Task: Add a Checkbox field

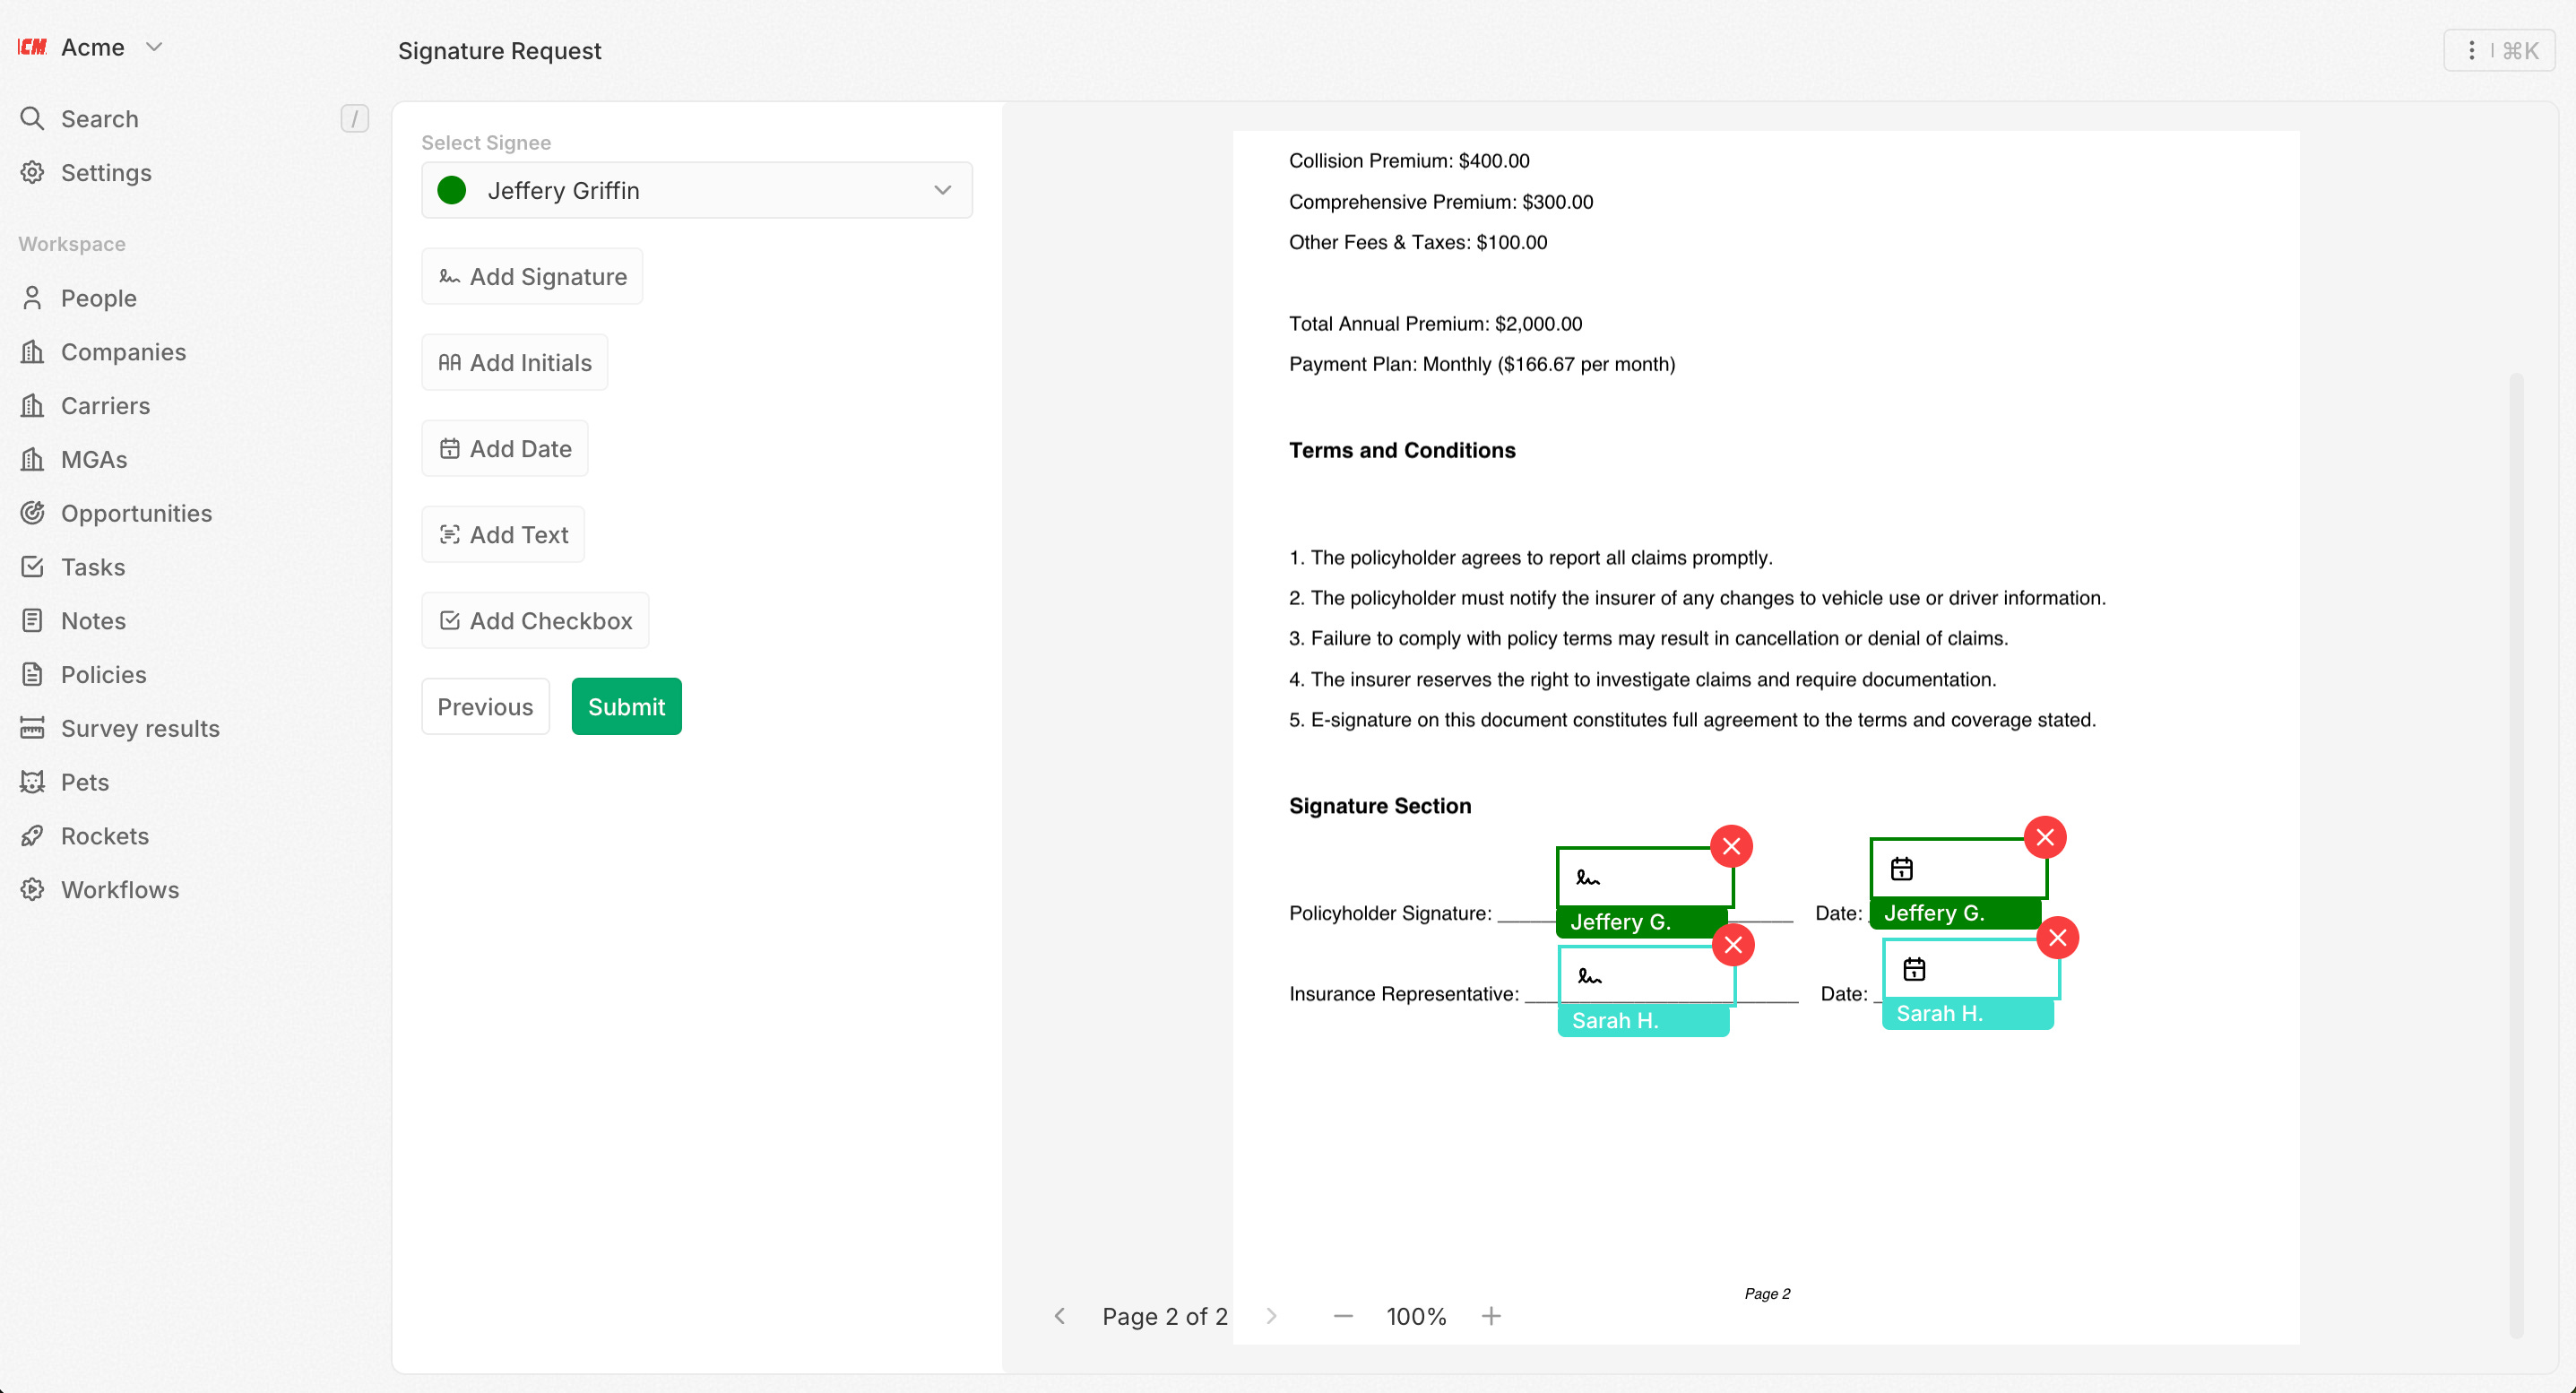Action: click(535, 621)
